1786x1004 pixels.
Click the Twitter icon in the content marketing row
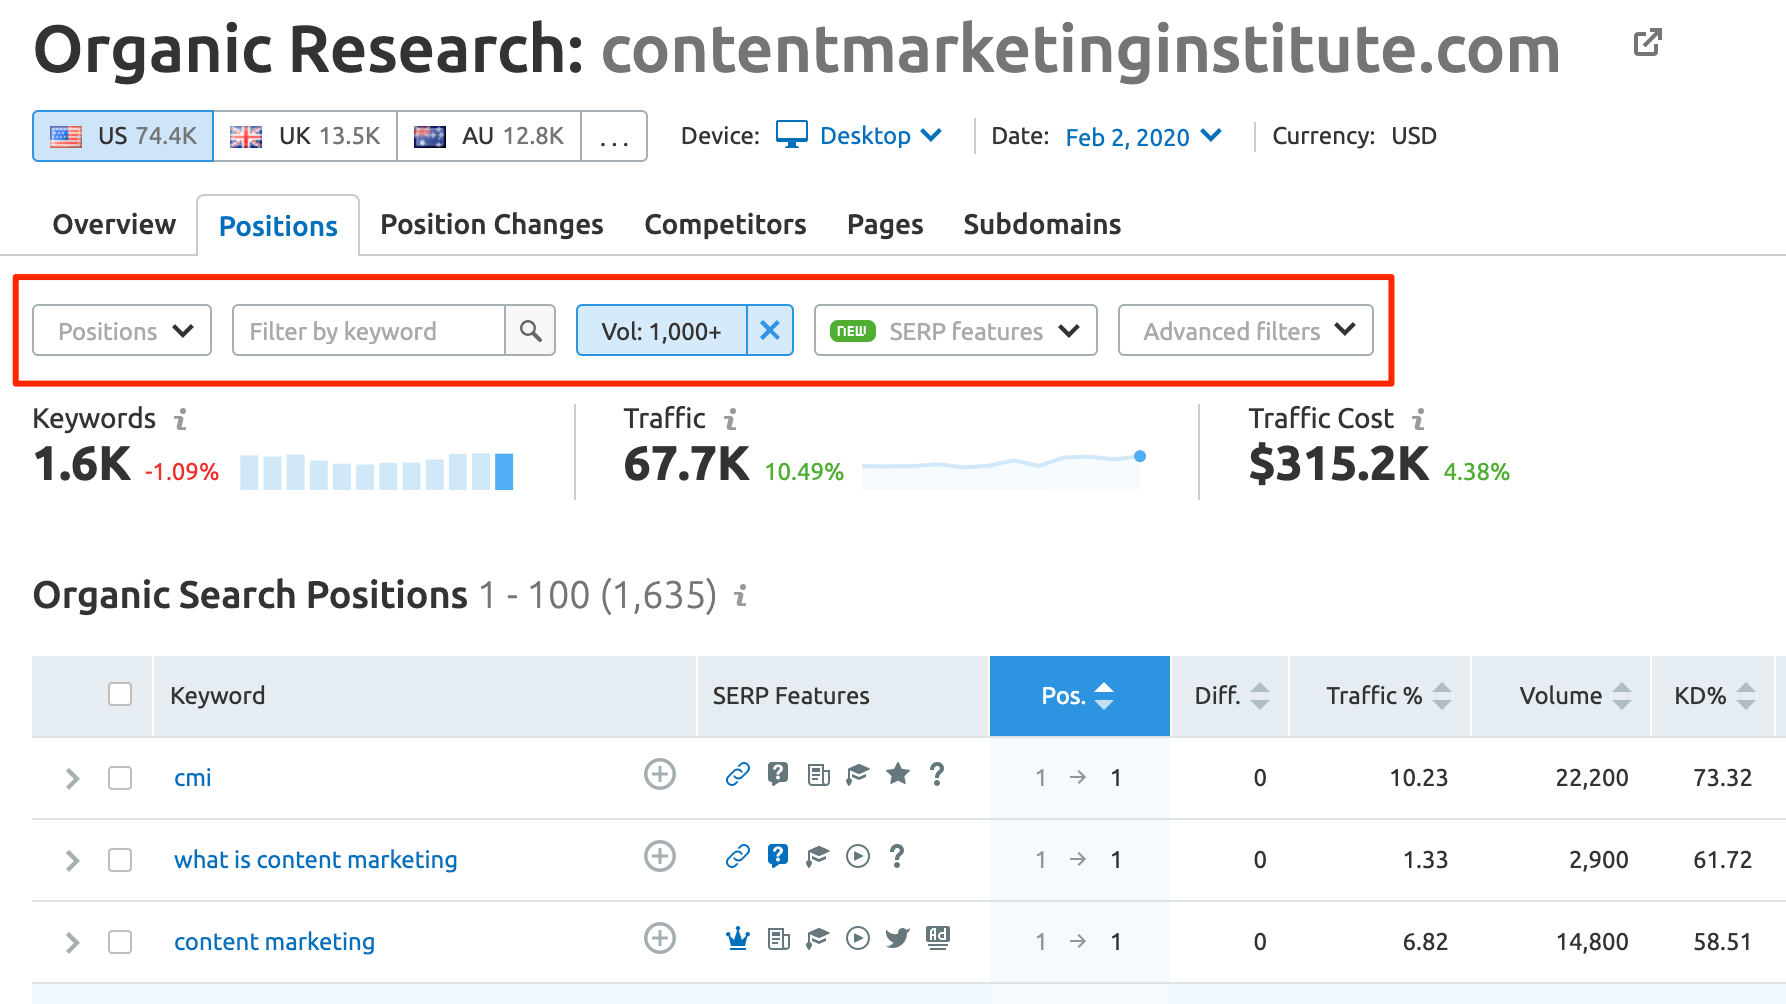point(897,939)
